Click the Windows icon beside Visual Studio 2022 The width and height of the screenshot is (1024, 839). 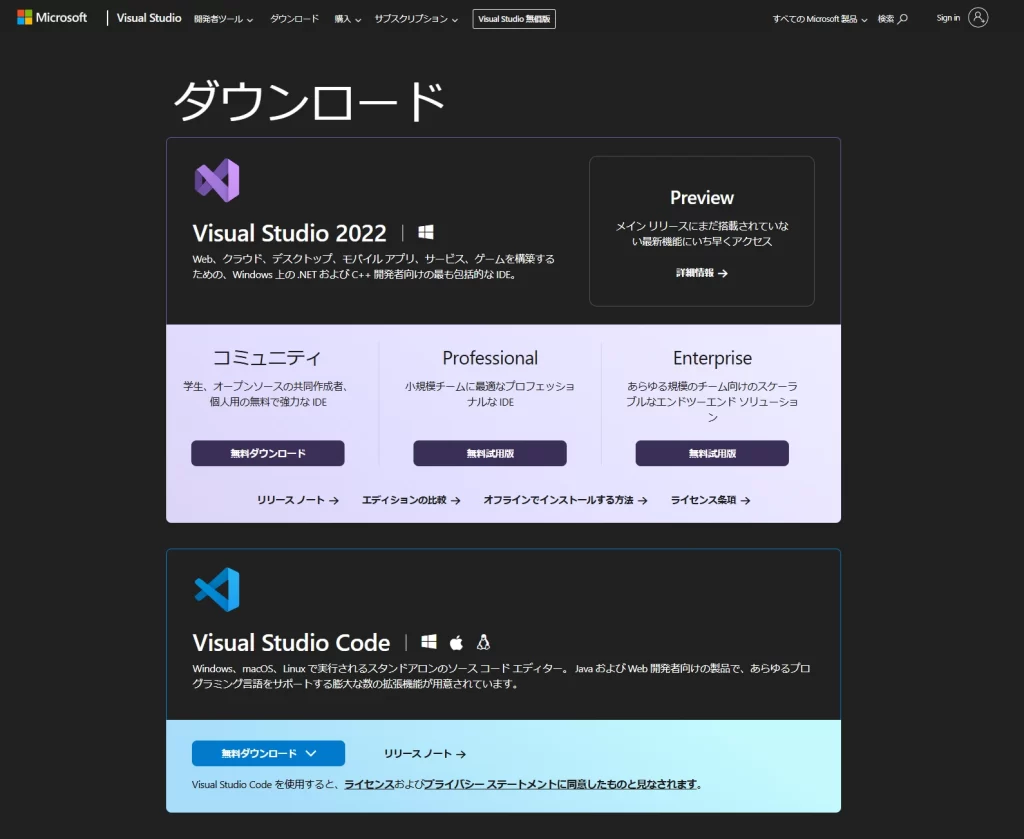pos(426,231)
